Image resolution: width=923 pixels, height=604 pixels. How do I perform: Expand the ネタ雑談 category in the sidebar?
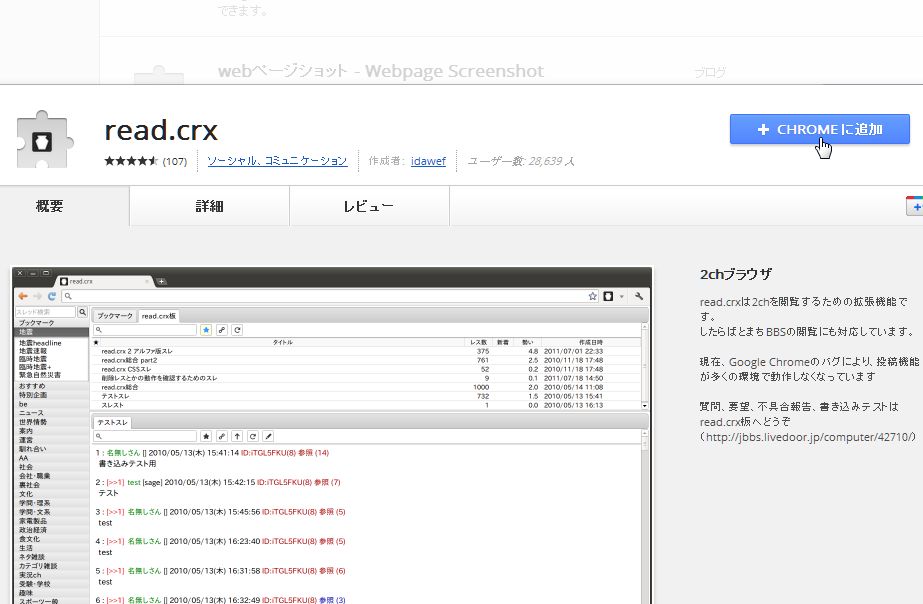[51, 557]
